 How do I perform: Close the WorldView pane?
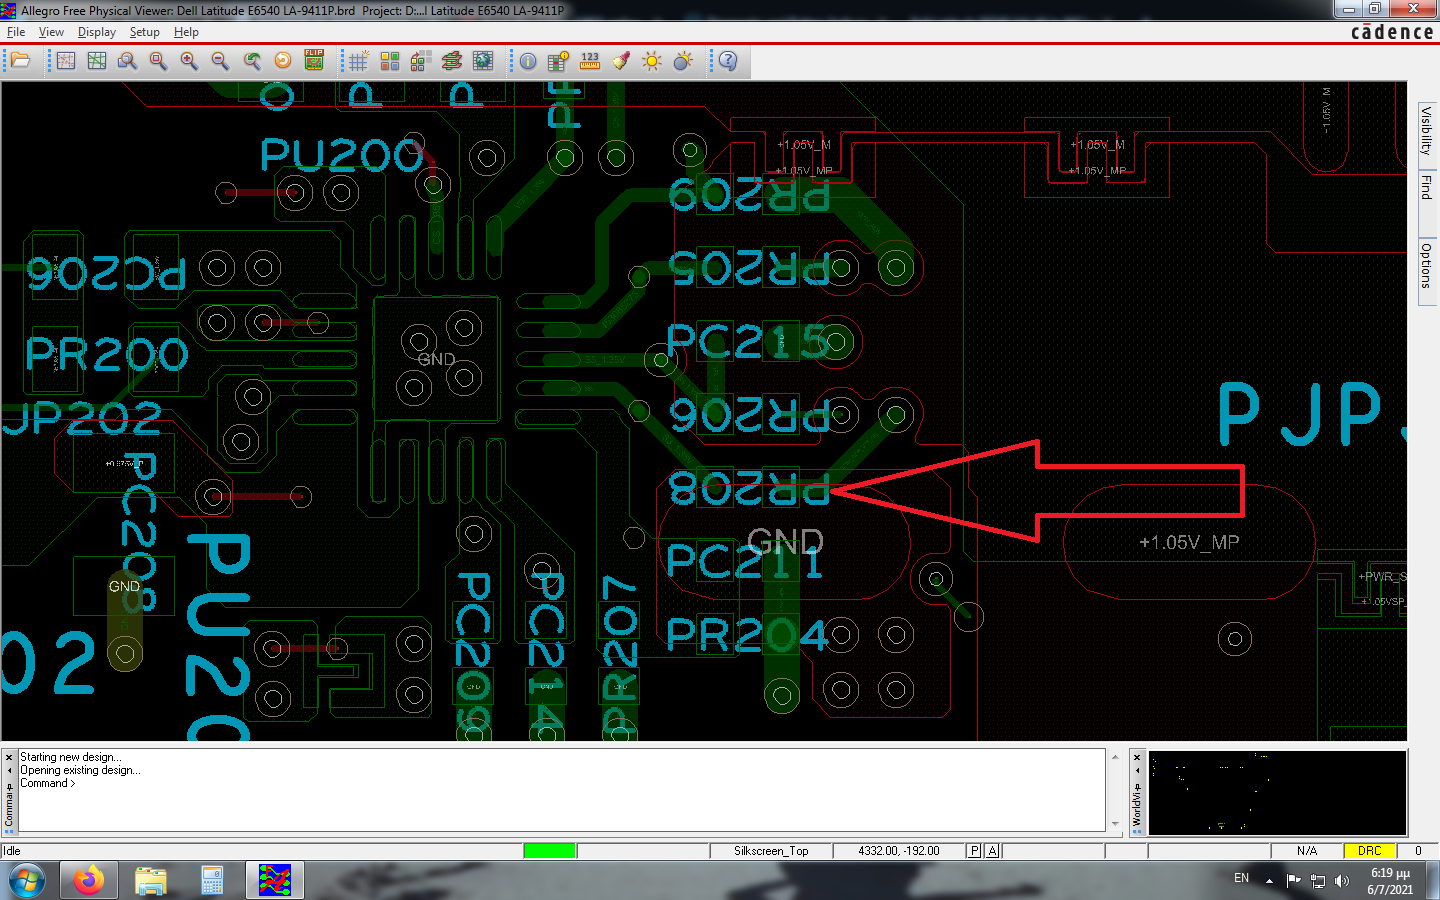(1137, 757)
